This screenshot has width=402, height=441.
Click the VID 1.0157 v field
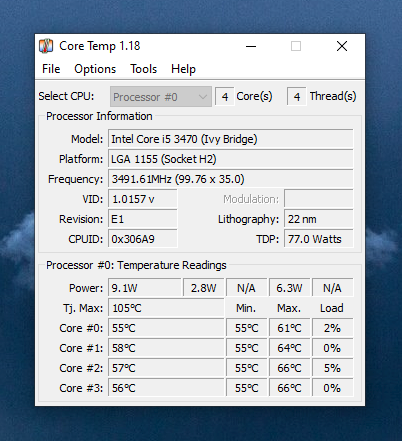143,199
